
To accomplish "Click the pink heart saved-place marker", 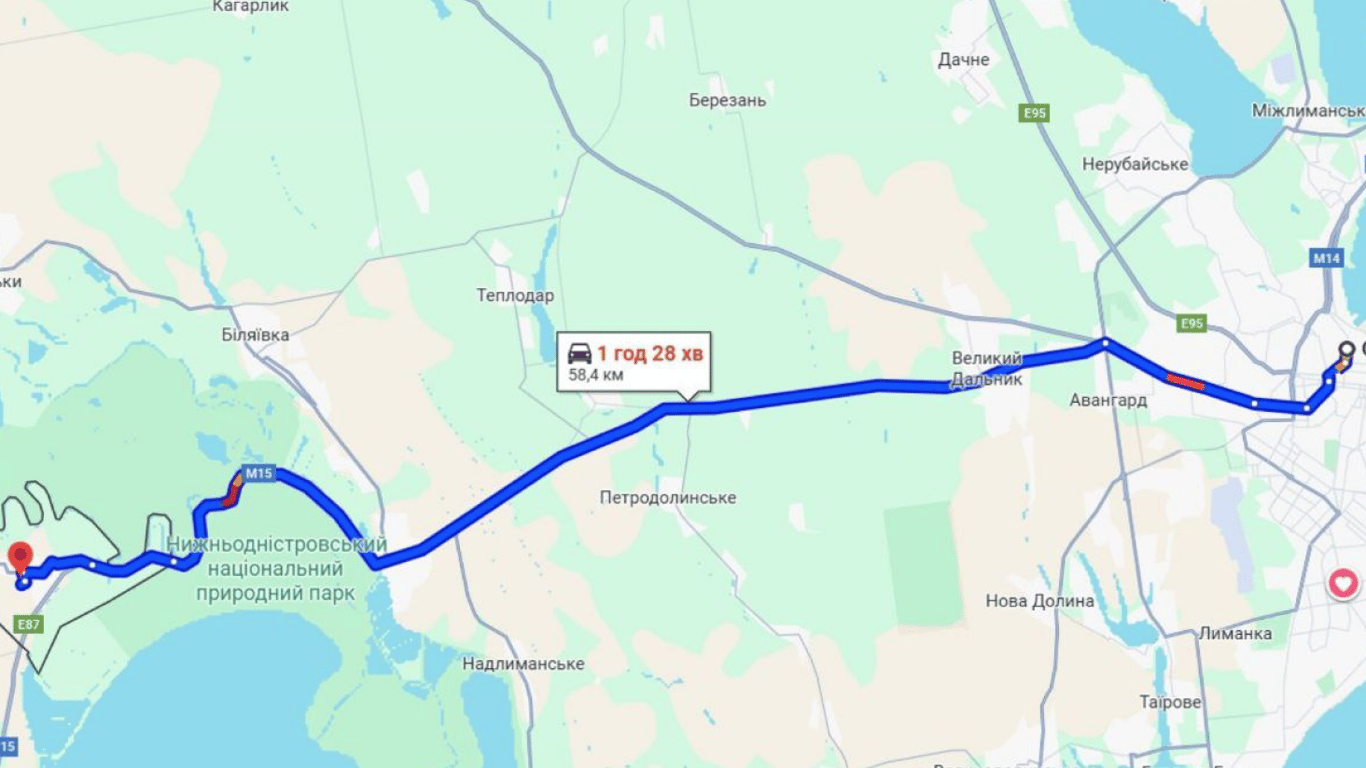I will [1342, 583].
